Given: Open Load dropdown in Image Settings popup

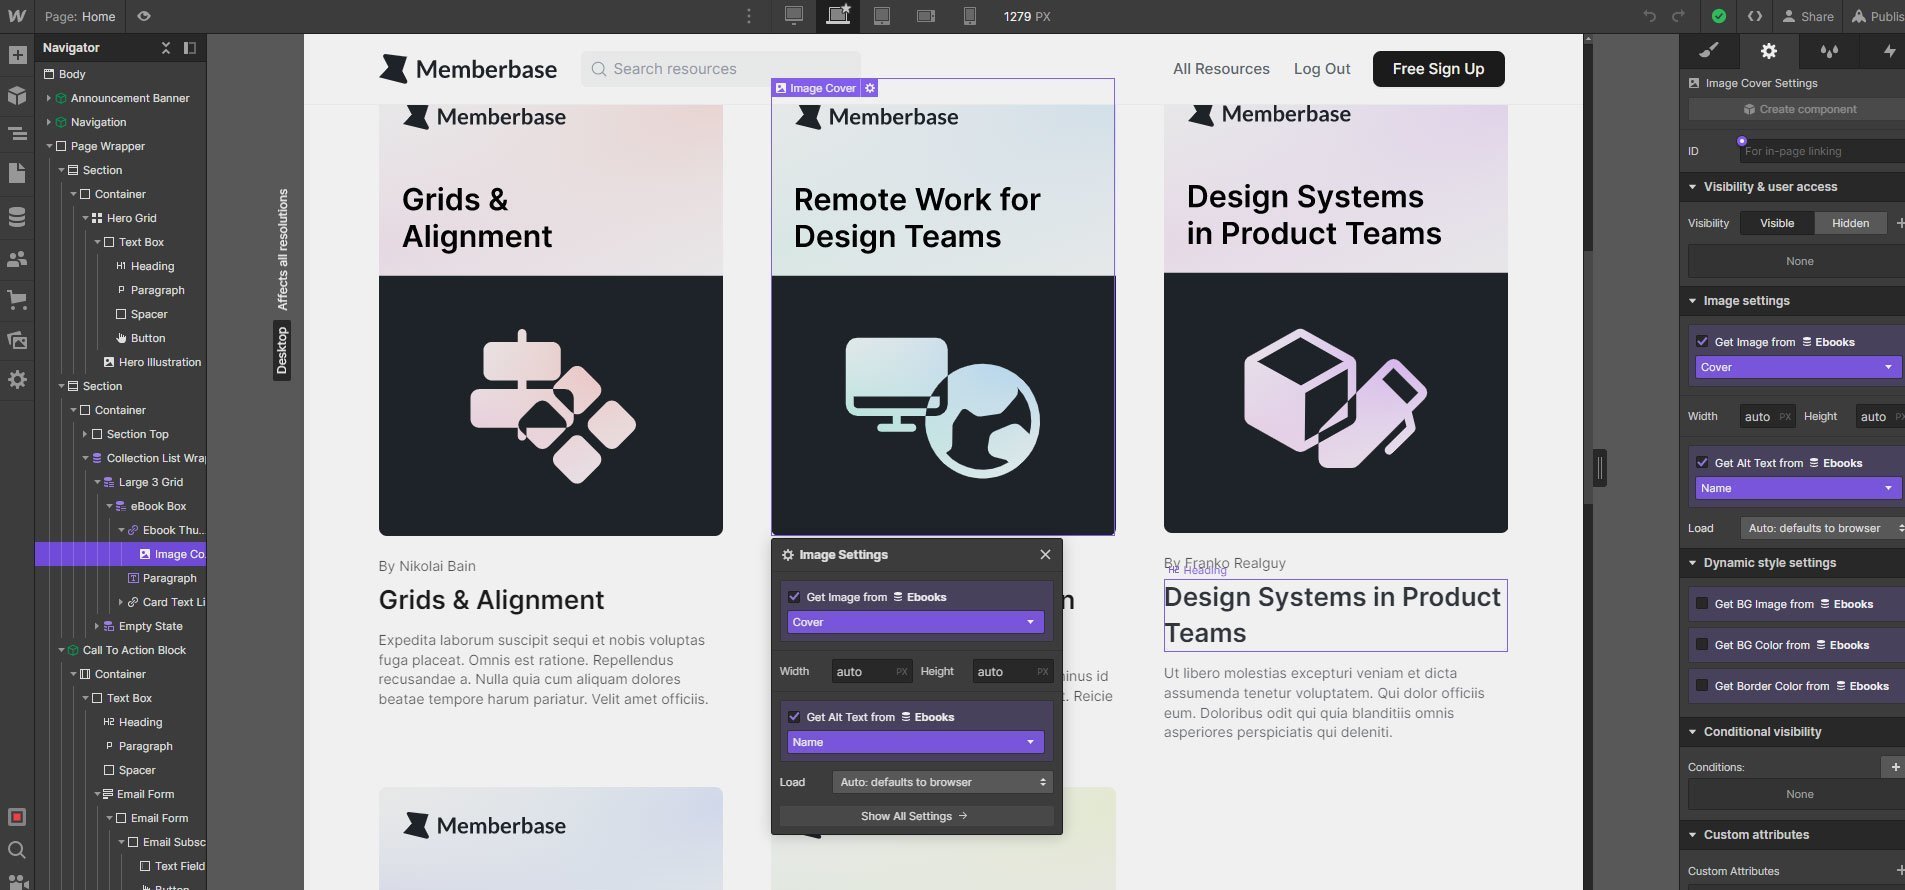Looking at the screenshot, I should click(x=942, y=782).
